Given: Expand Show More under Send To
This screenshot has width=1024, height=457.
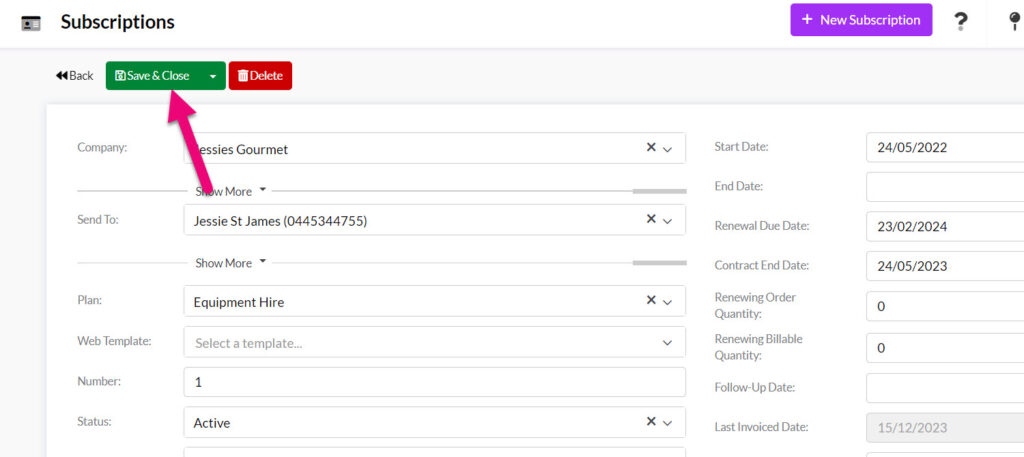Looking at the screenshot, I should pyautogui.click(x=231, y=263).
